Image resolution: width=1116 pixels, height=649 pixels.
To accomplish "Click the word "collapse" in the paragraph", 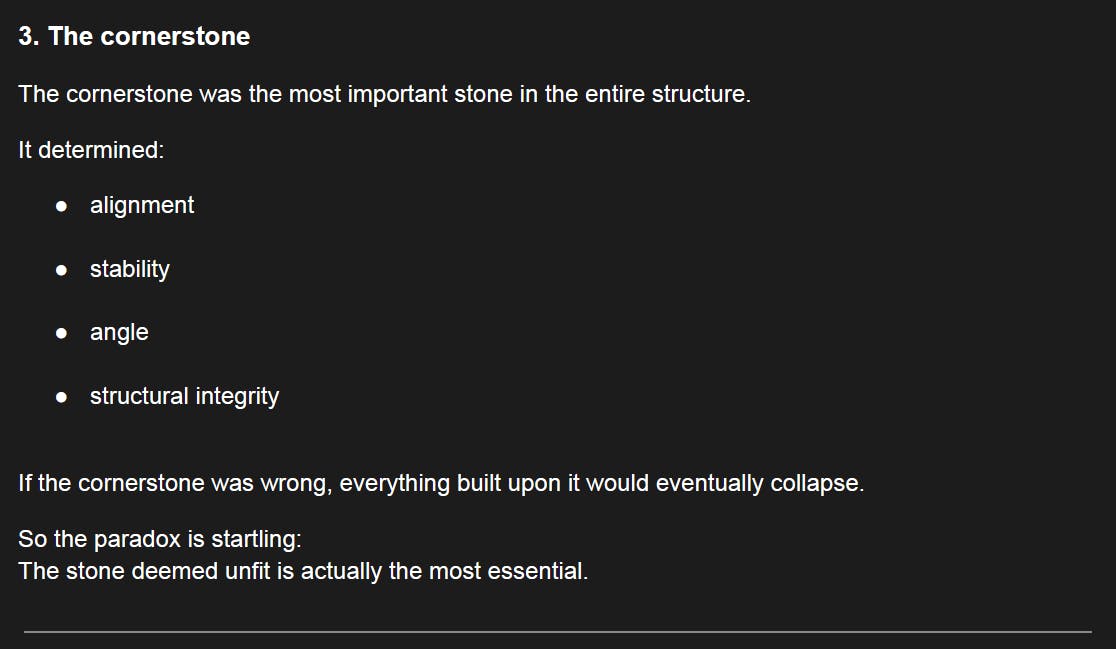I will pos(814,483).
